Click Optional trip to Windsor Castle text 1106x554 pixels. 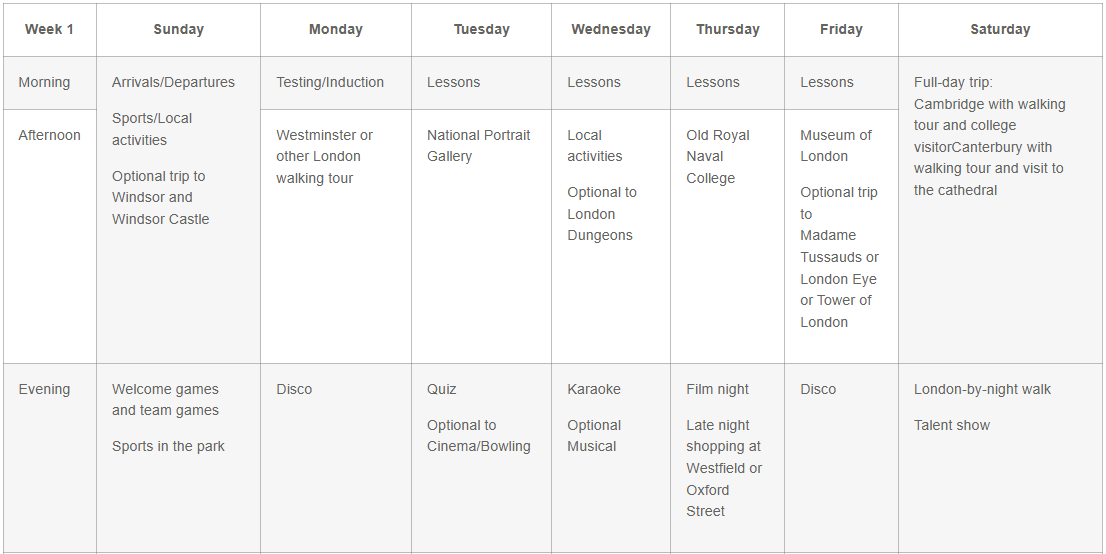point(160,198)
